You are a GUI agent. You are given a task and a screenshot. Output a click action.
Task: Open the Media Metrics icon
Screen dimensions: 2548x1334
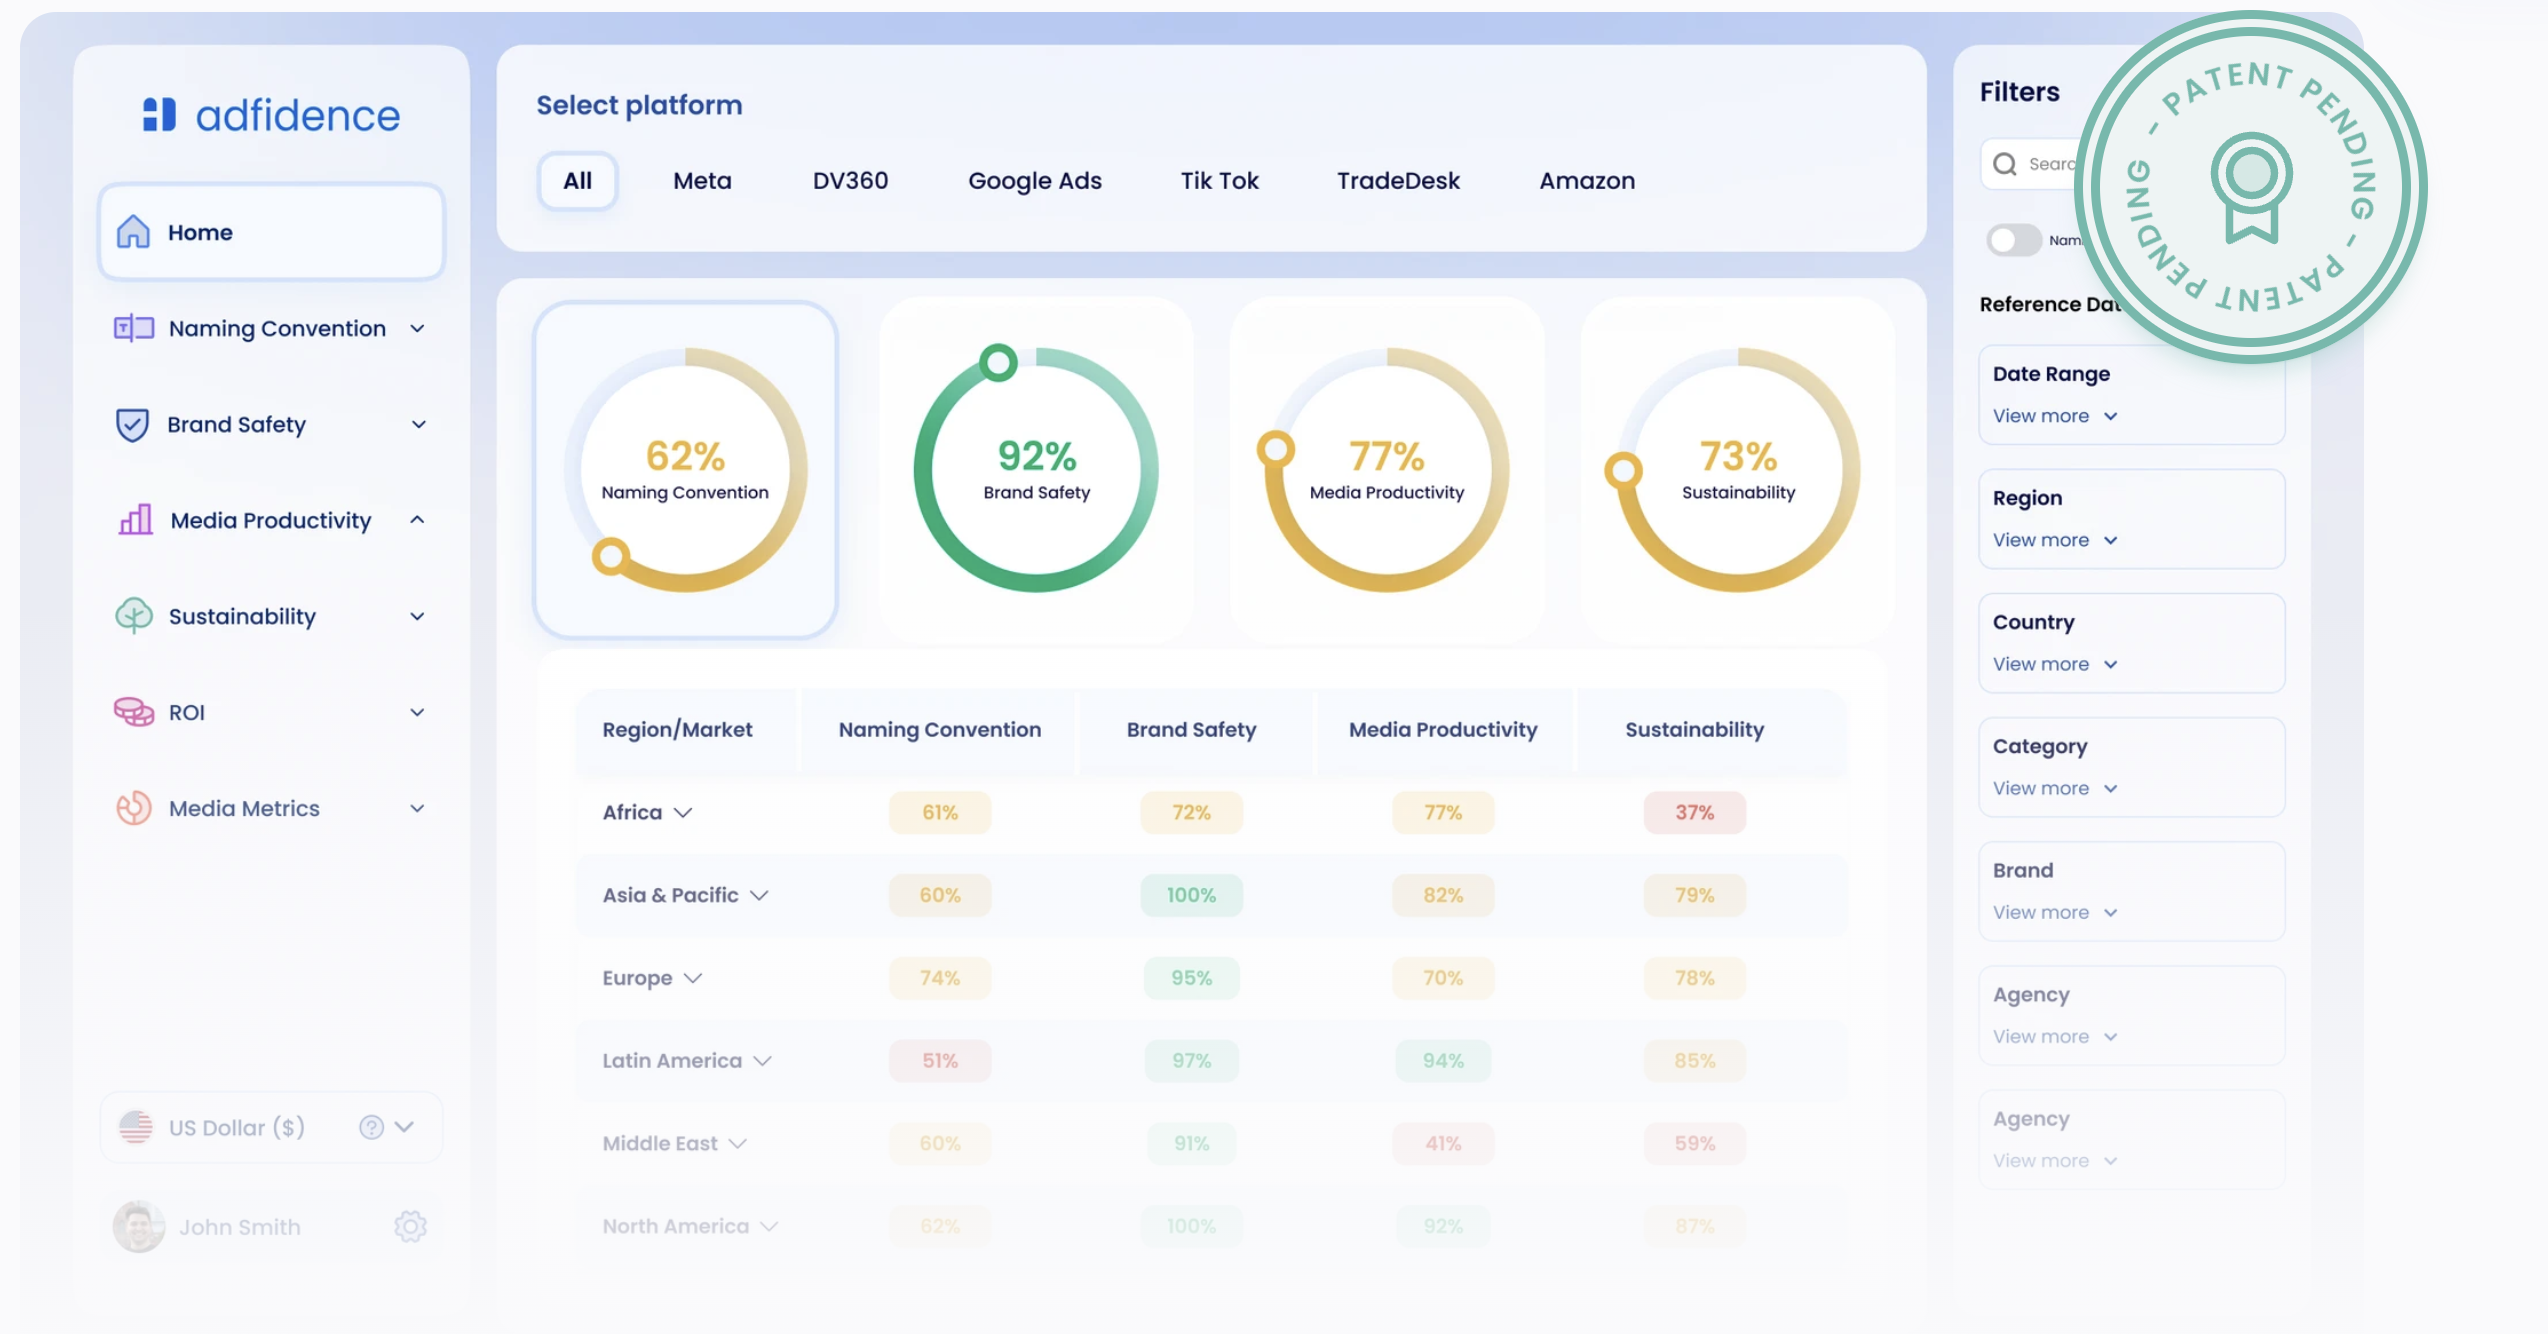click(133, 808)
